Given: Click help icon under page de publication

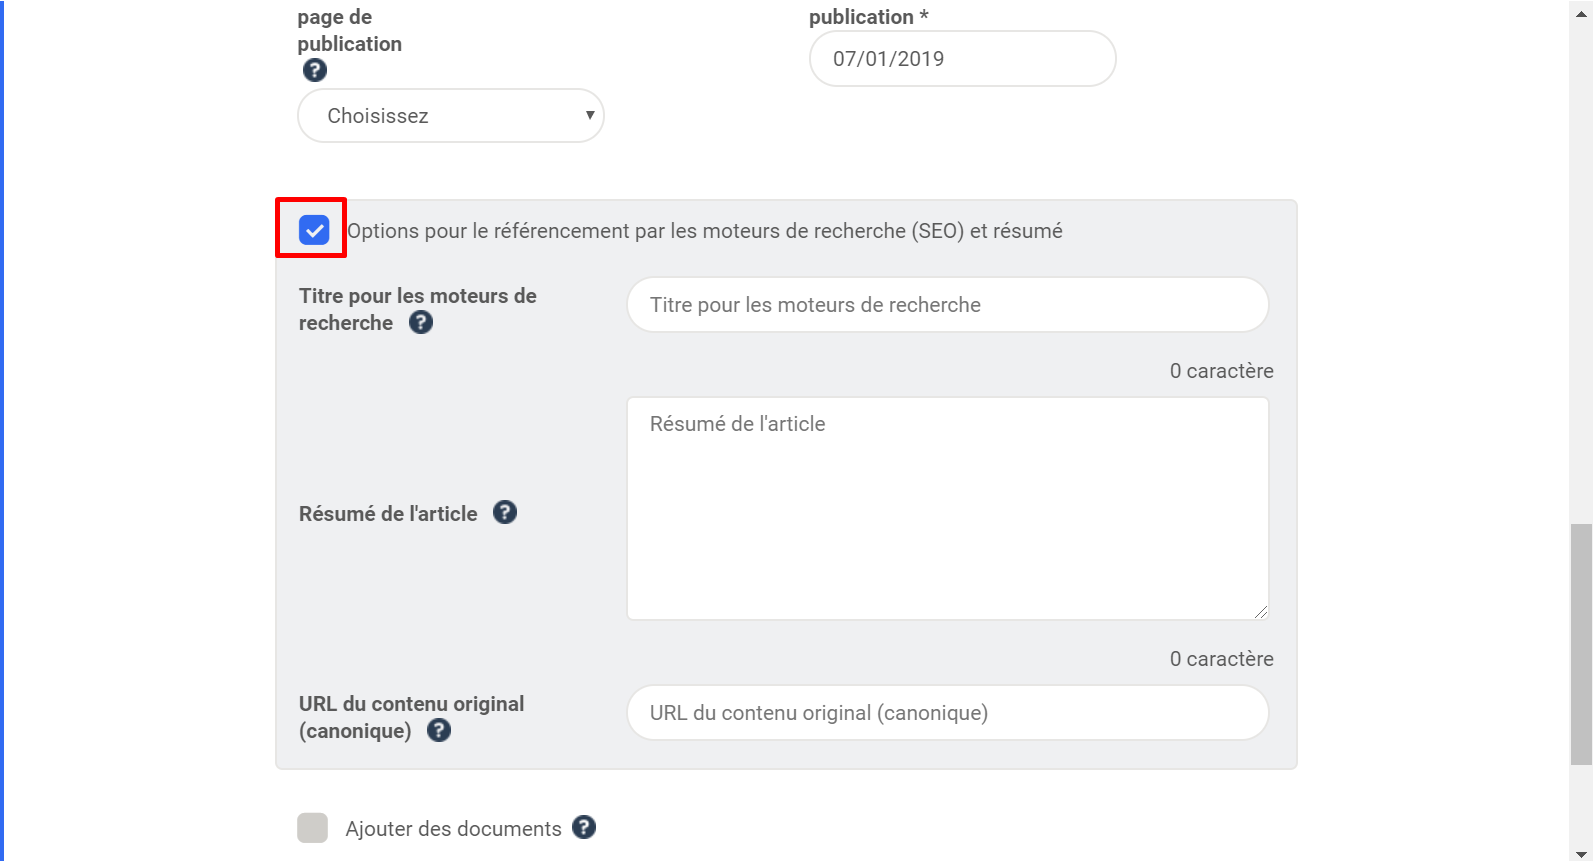Looking at the screenshot, I should click(315, 70).
